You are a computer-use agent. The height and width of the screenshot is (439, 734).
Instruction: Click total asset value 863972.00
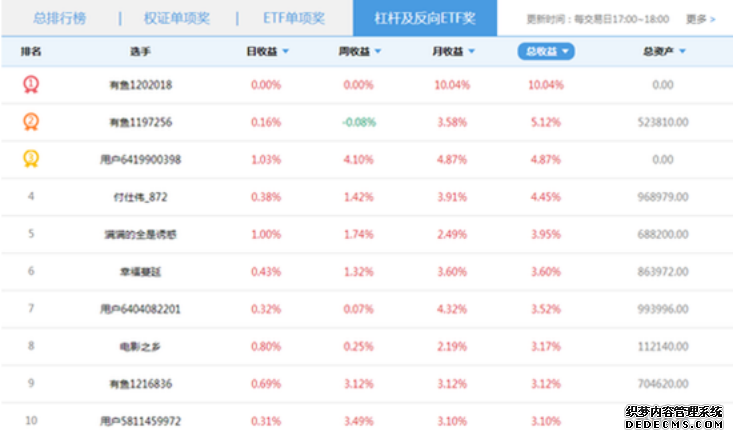(663, 272)
